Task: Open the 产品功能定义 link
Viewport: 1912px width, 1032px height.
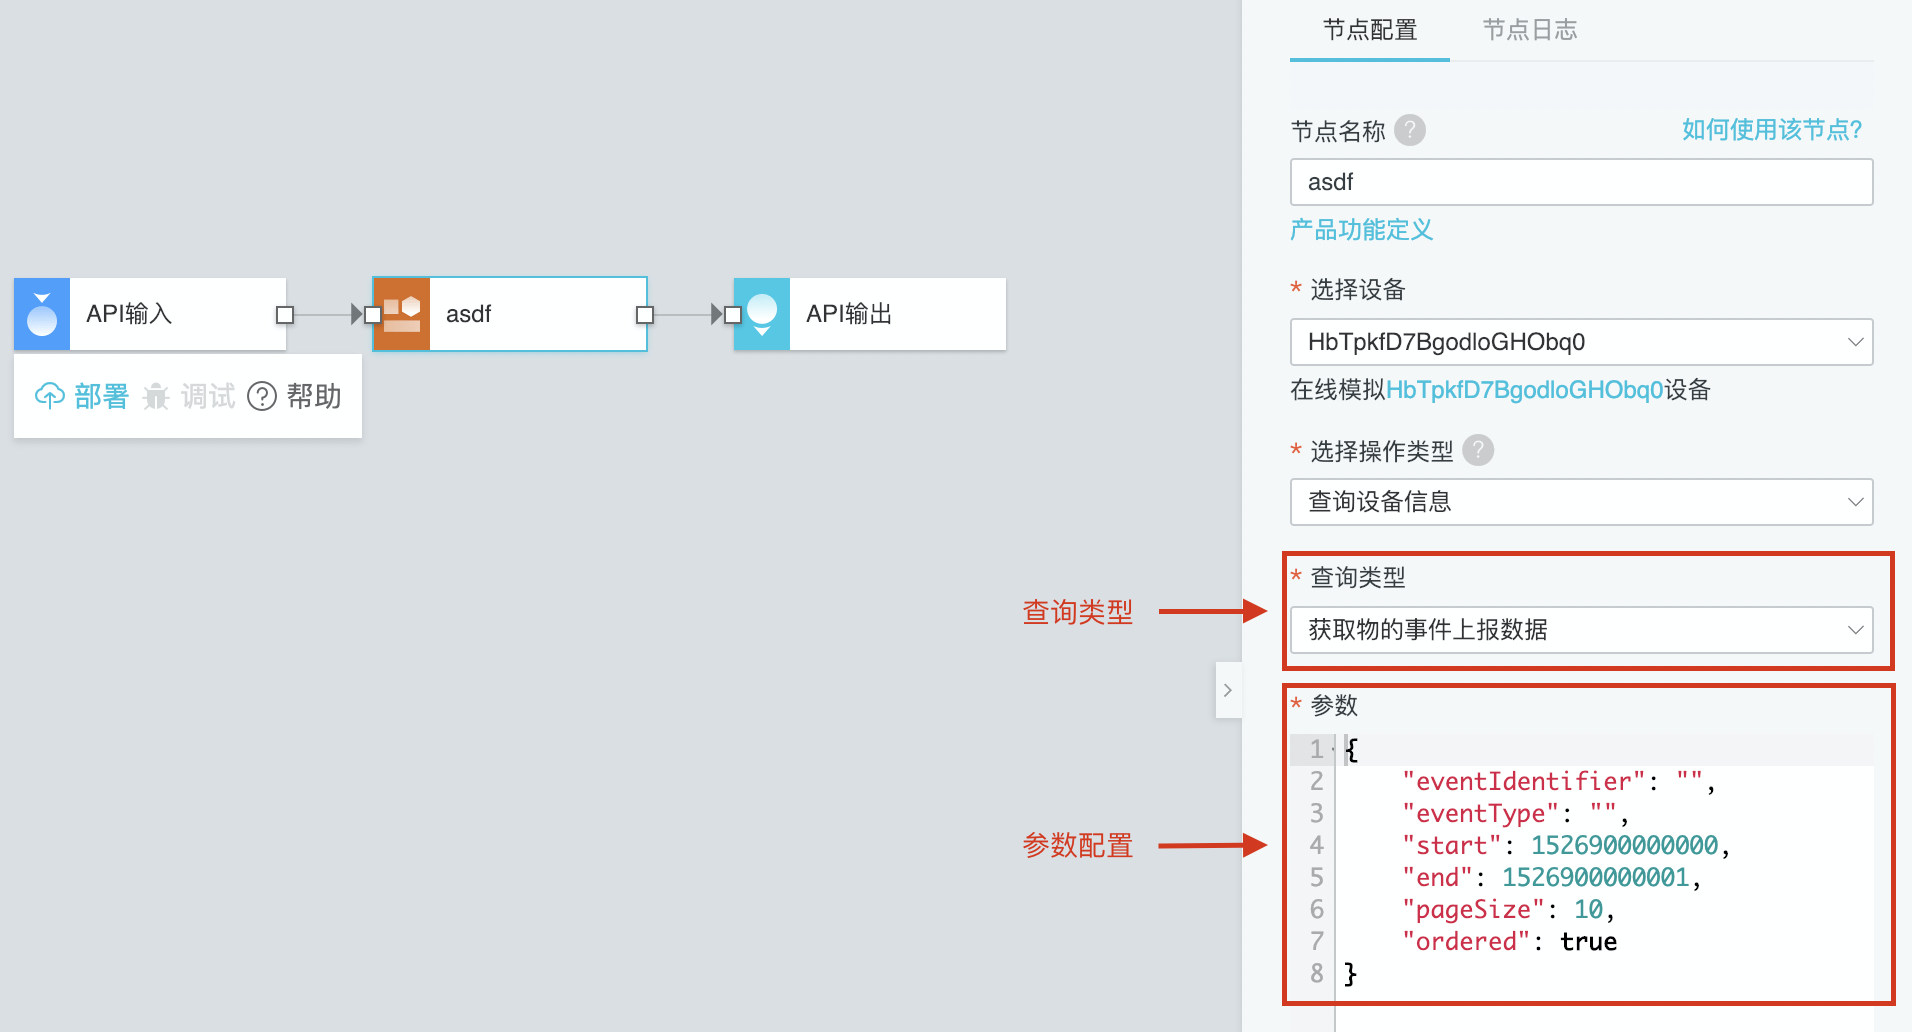Action: [1361, 230]
